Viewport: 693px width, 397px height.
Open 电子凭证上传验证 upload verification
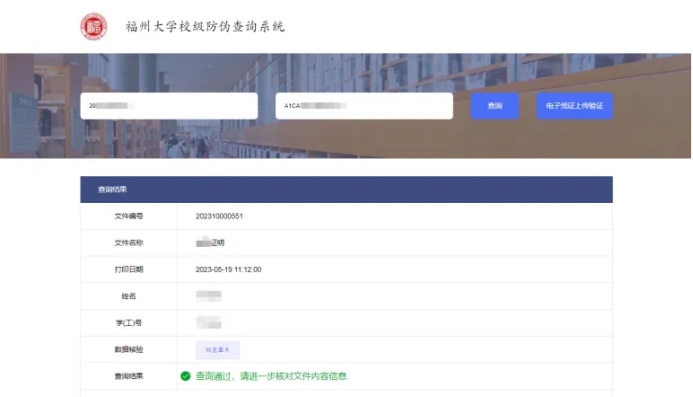click(575, 106)
